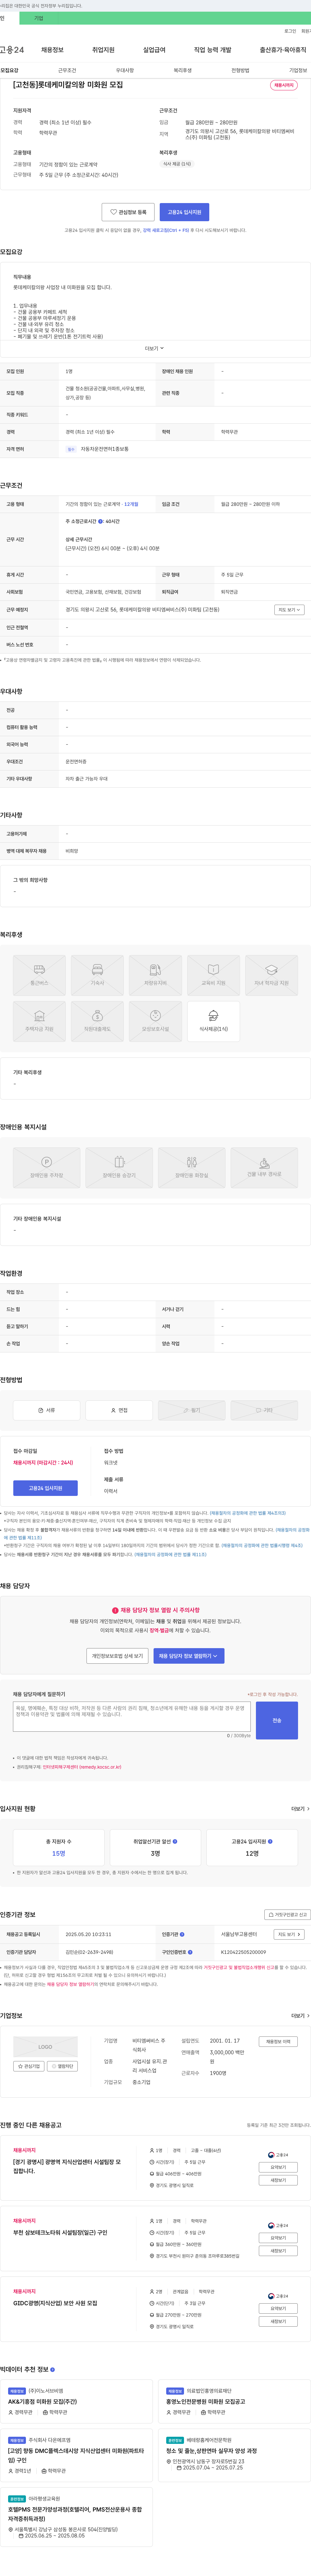Click 고용24 입사지원 button under 접수 마감일
The height and width of the screenshot is (2576, 311).
[x=45, y=1488]
